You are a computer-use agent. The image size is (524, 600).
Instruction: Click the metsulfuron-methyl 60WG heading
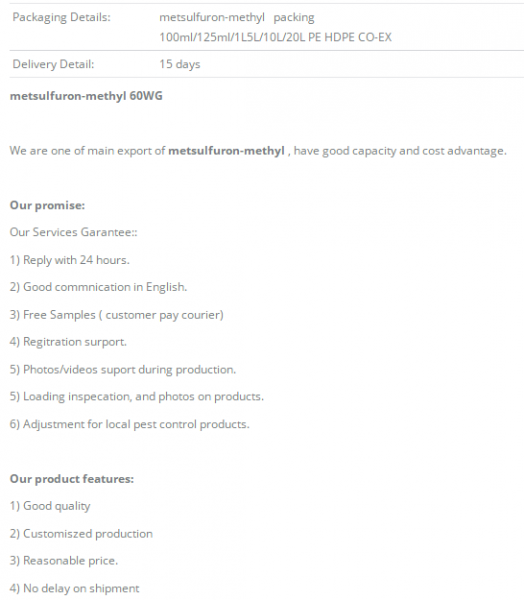[x=86, y=96]
